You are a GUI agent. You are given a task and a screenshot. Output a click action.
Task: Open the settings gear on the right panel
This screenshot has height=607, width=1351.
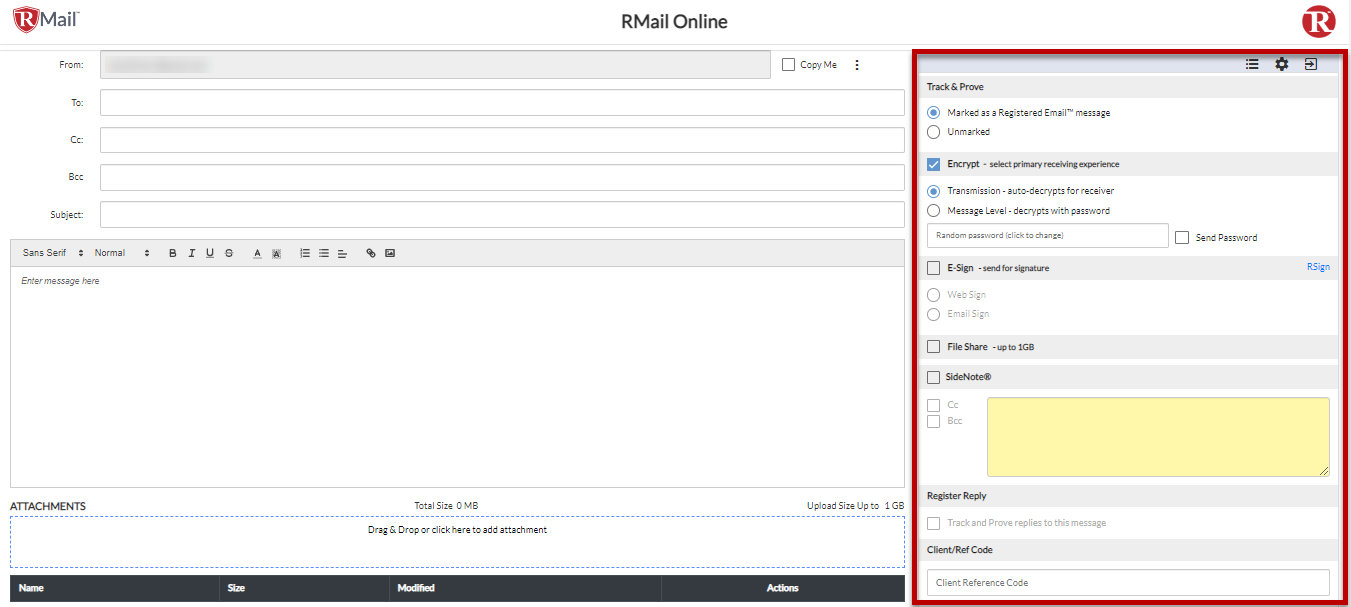[1282, 63]
